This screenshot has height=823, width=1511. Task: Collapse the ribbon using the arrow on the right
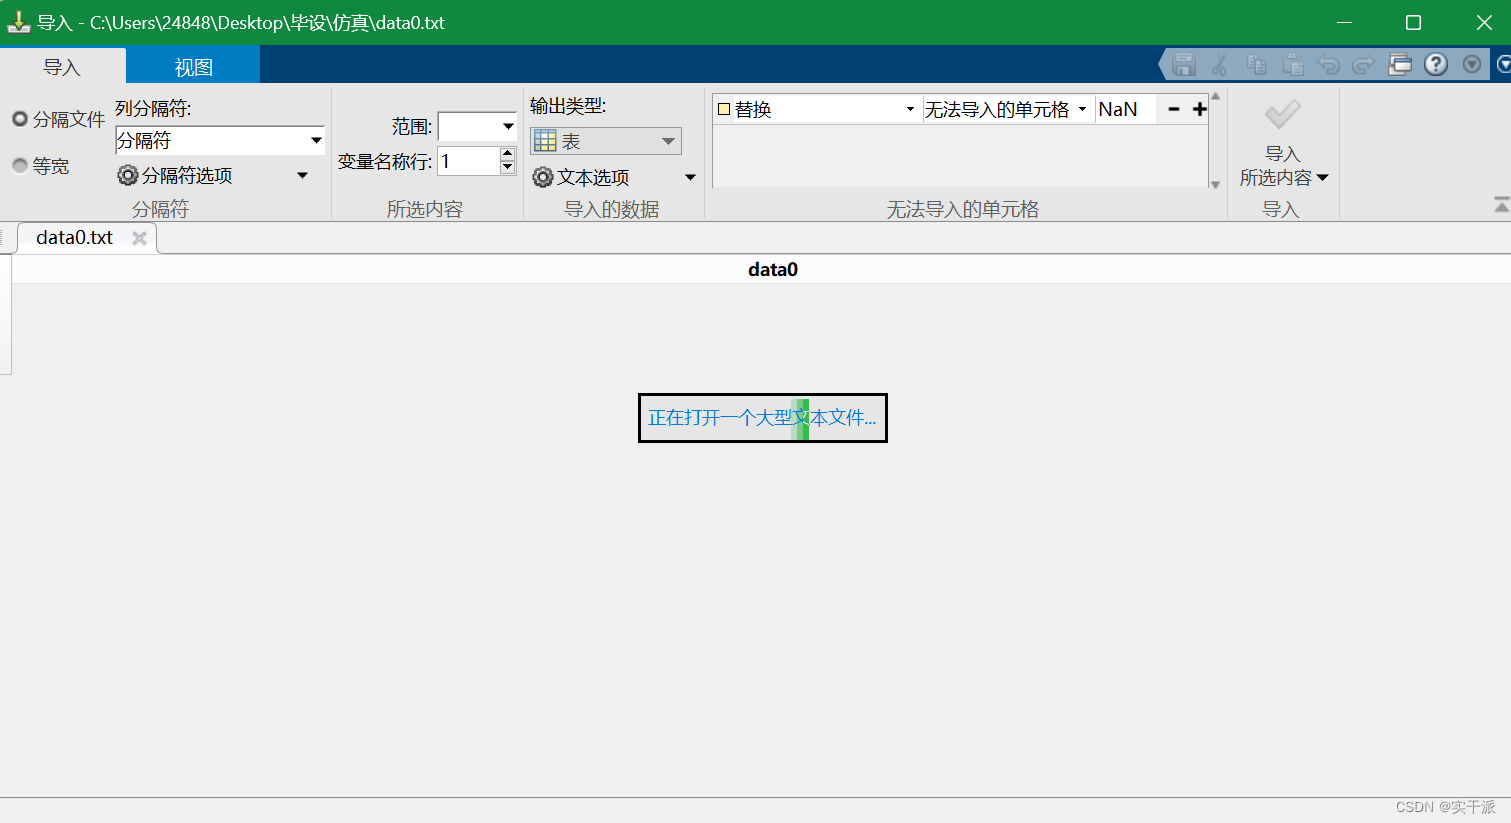[1500, 203]
